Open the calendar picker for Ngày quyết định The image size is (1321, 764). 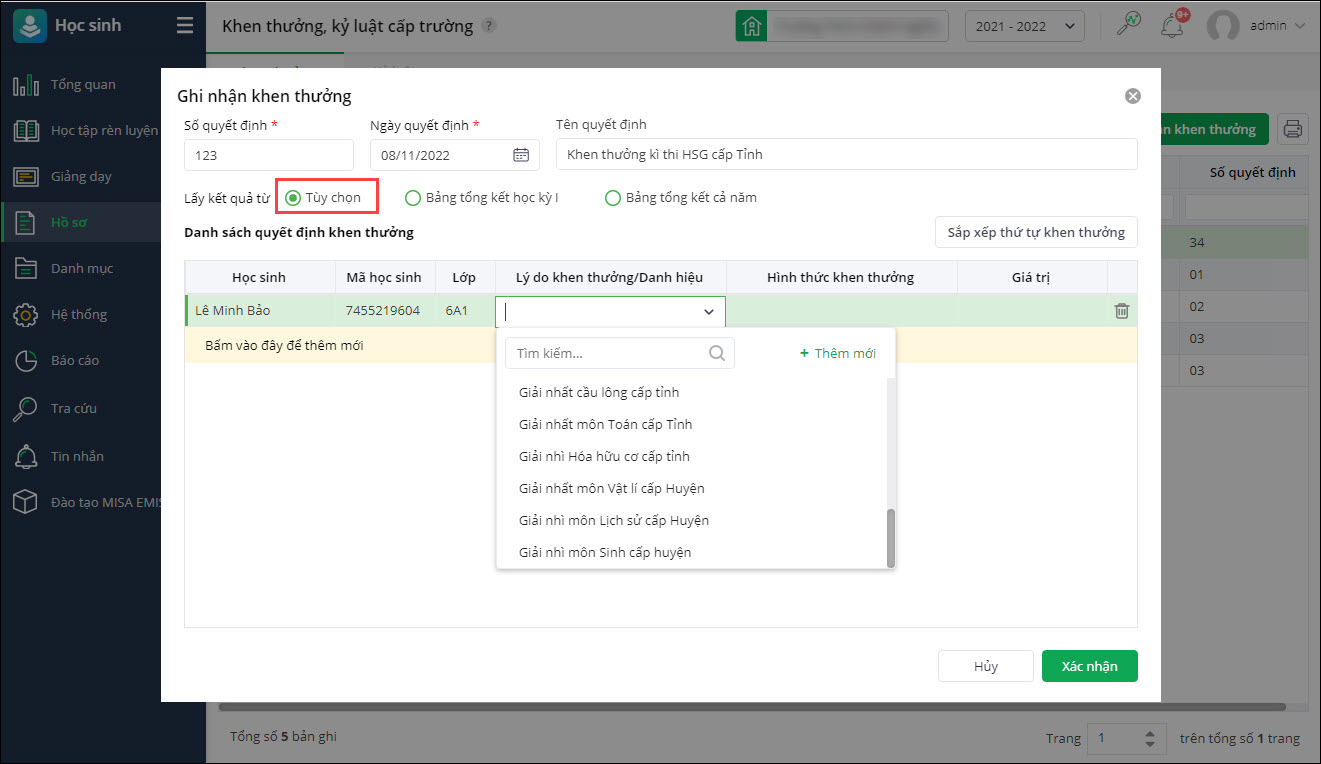coord(521,155)
